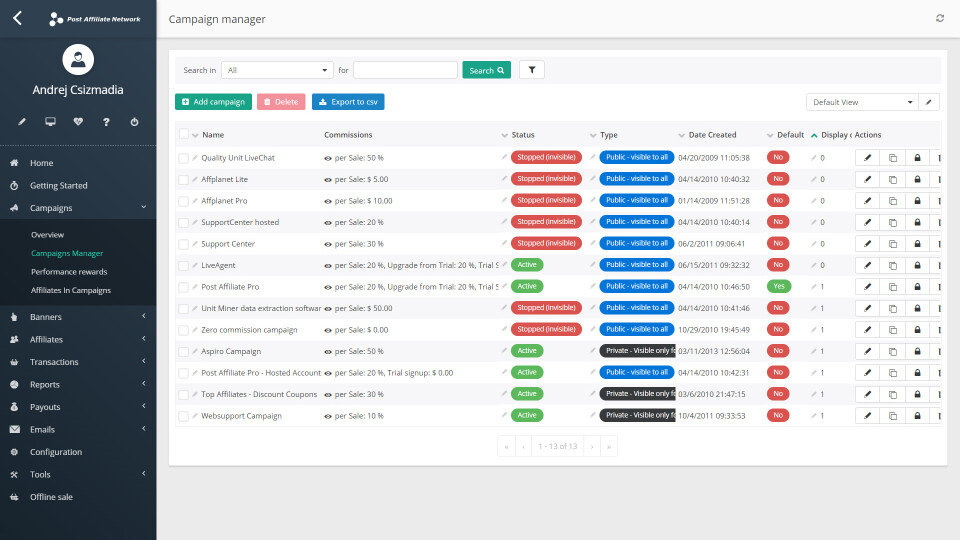Image resolution: width=960 pixels, height=540 pixels.
Task: Select the Aspiro Campaign row checkbox
Action: point(183,351)
